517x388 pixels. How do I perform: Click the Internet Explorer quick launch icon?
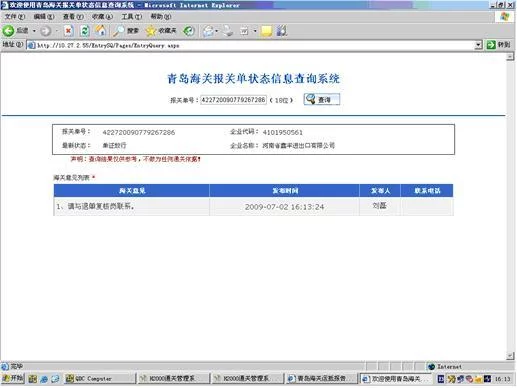[x=44, y=379]
